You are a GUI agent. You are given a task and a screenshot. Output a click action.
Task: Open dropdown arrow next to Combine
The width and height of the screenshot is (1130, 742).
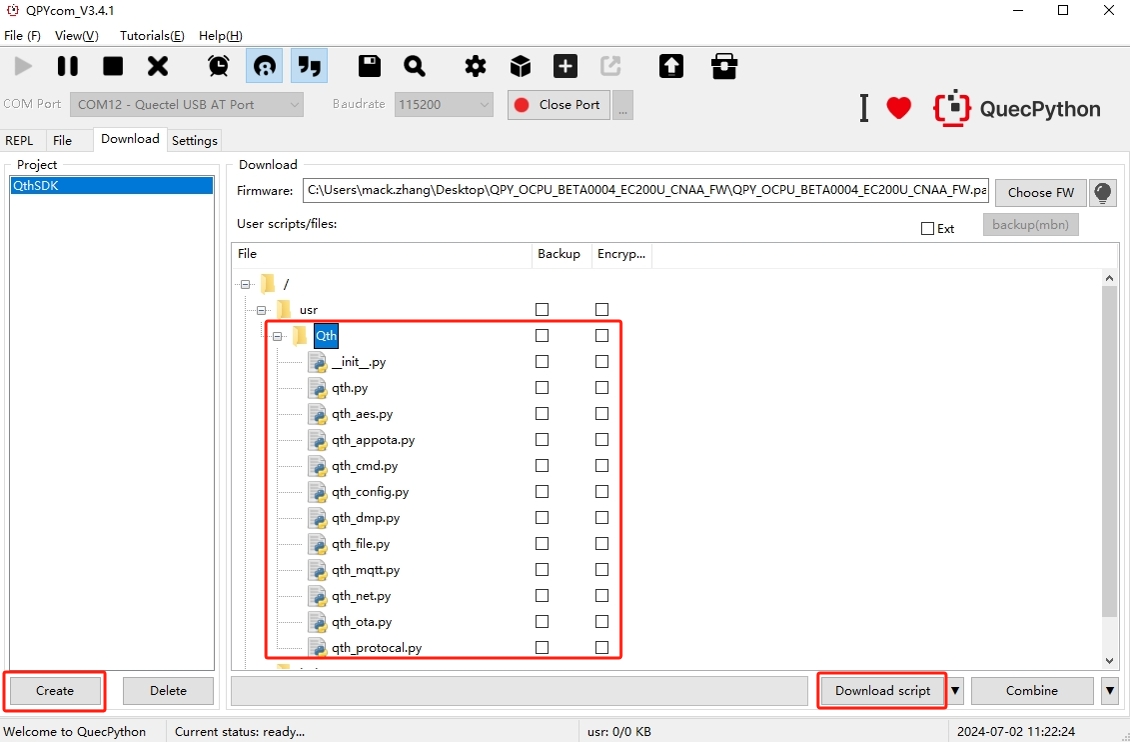[x=1110, y=691]
